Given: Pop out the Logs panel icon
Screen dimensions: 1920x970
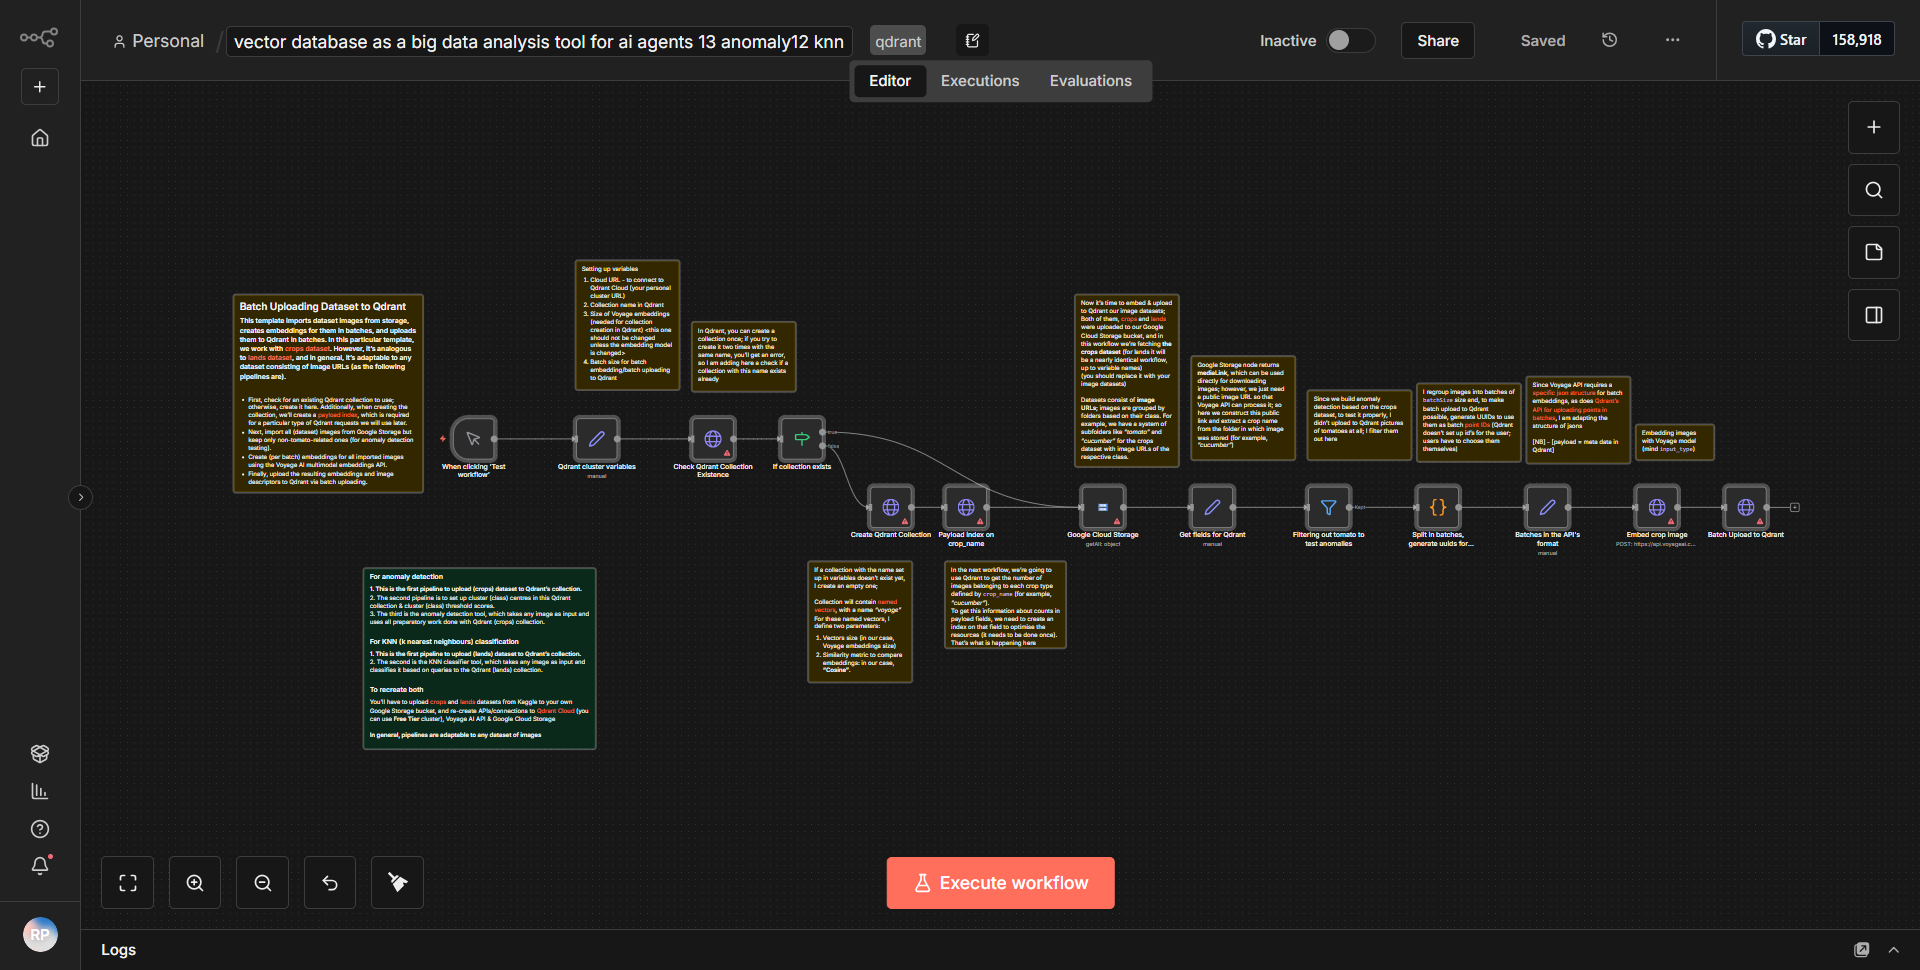Looking at the screenshot, I should coord(1861,950).
